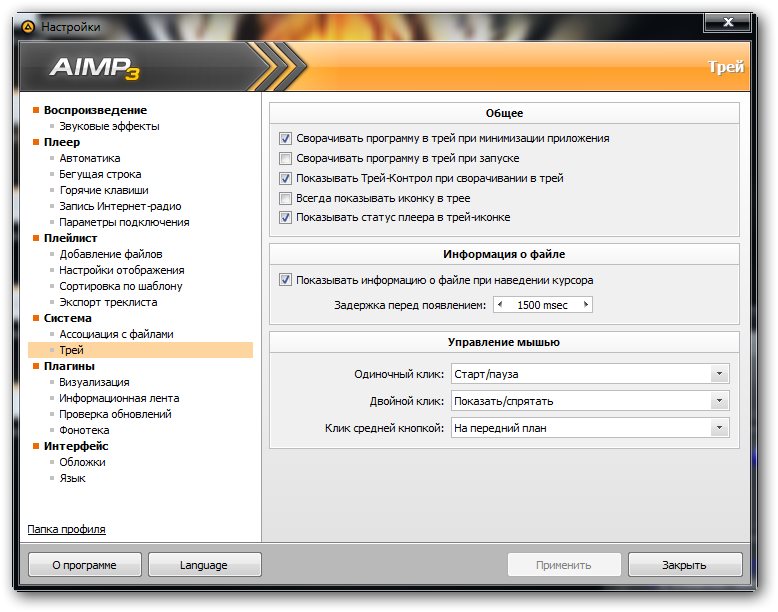Enable minimize to tray on startup checkbox
The width and height of the screenshot is (778, 612).
point(285,158)
